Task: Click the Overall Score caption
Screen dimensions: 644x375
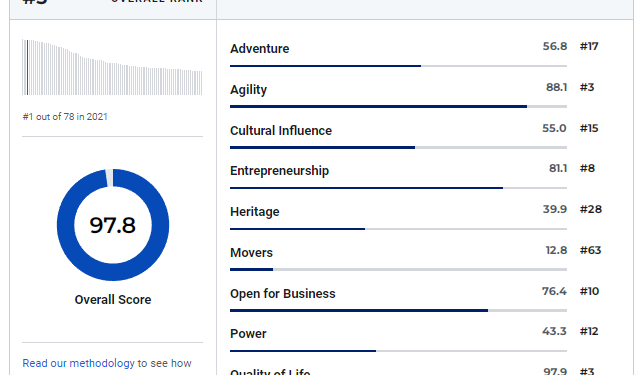Action: 113,299
